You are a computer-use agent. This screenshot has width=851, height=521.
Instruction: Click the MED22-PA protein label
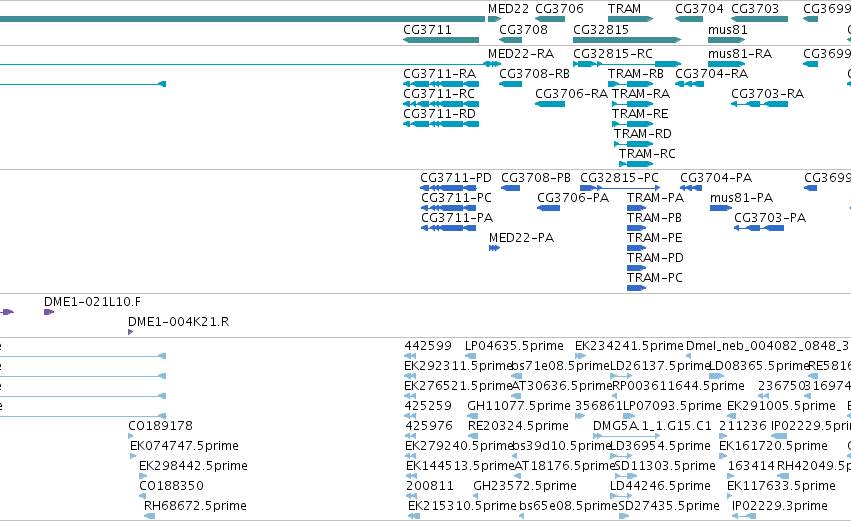point(521,238)
